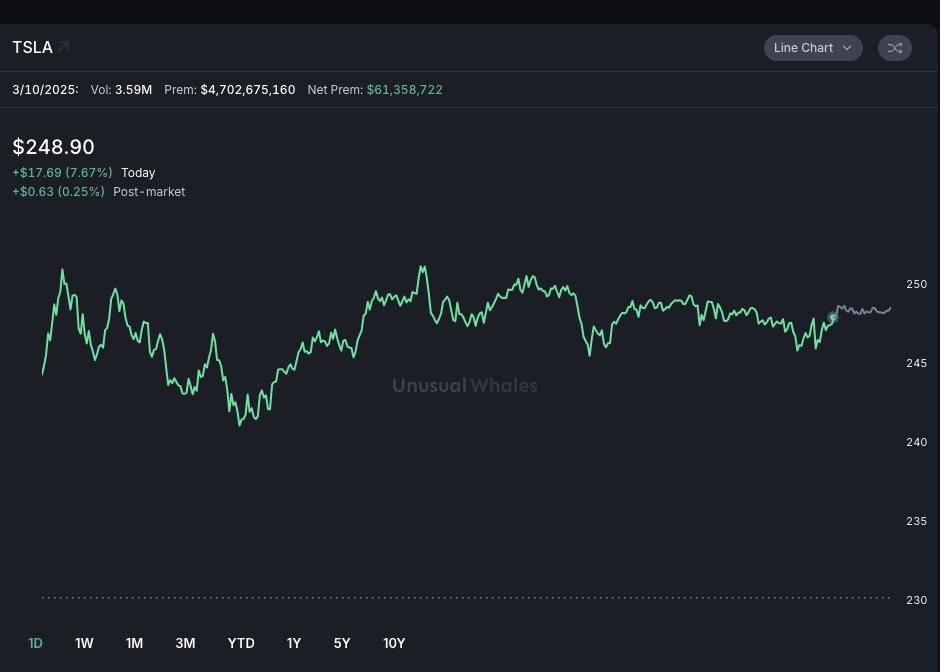Open the Line Chart type dropdown
The image size is (940, 672).
813,48
